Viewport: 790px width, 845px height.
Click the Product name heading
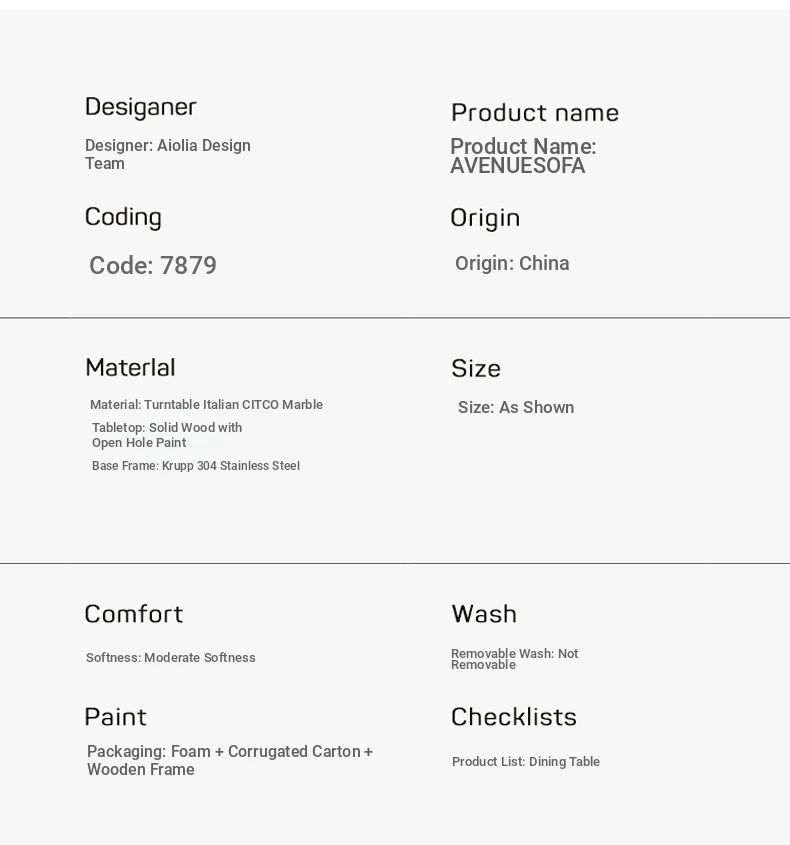(534, 113)
